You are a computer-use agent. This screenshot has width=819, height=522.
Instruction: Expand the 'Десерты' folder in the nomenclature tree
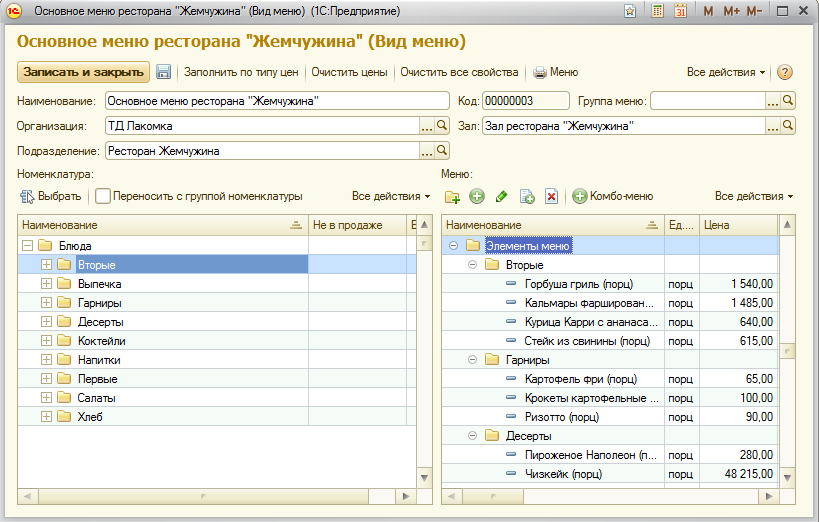[x=46, y=322]
